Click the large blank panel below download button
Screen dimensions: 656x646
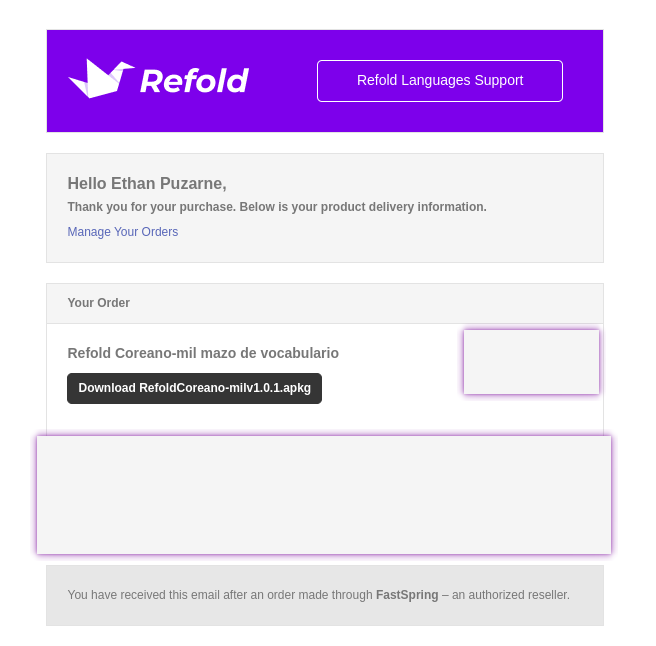323,495
